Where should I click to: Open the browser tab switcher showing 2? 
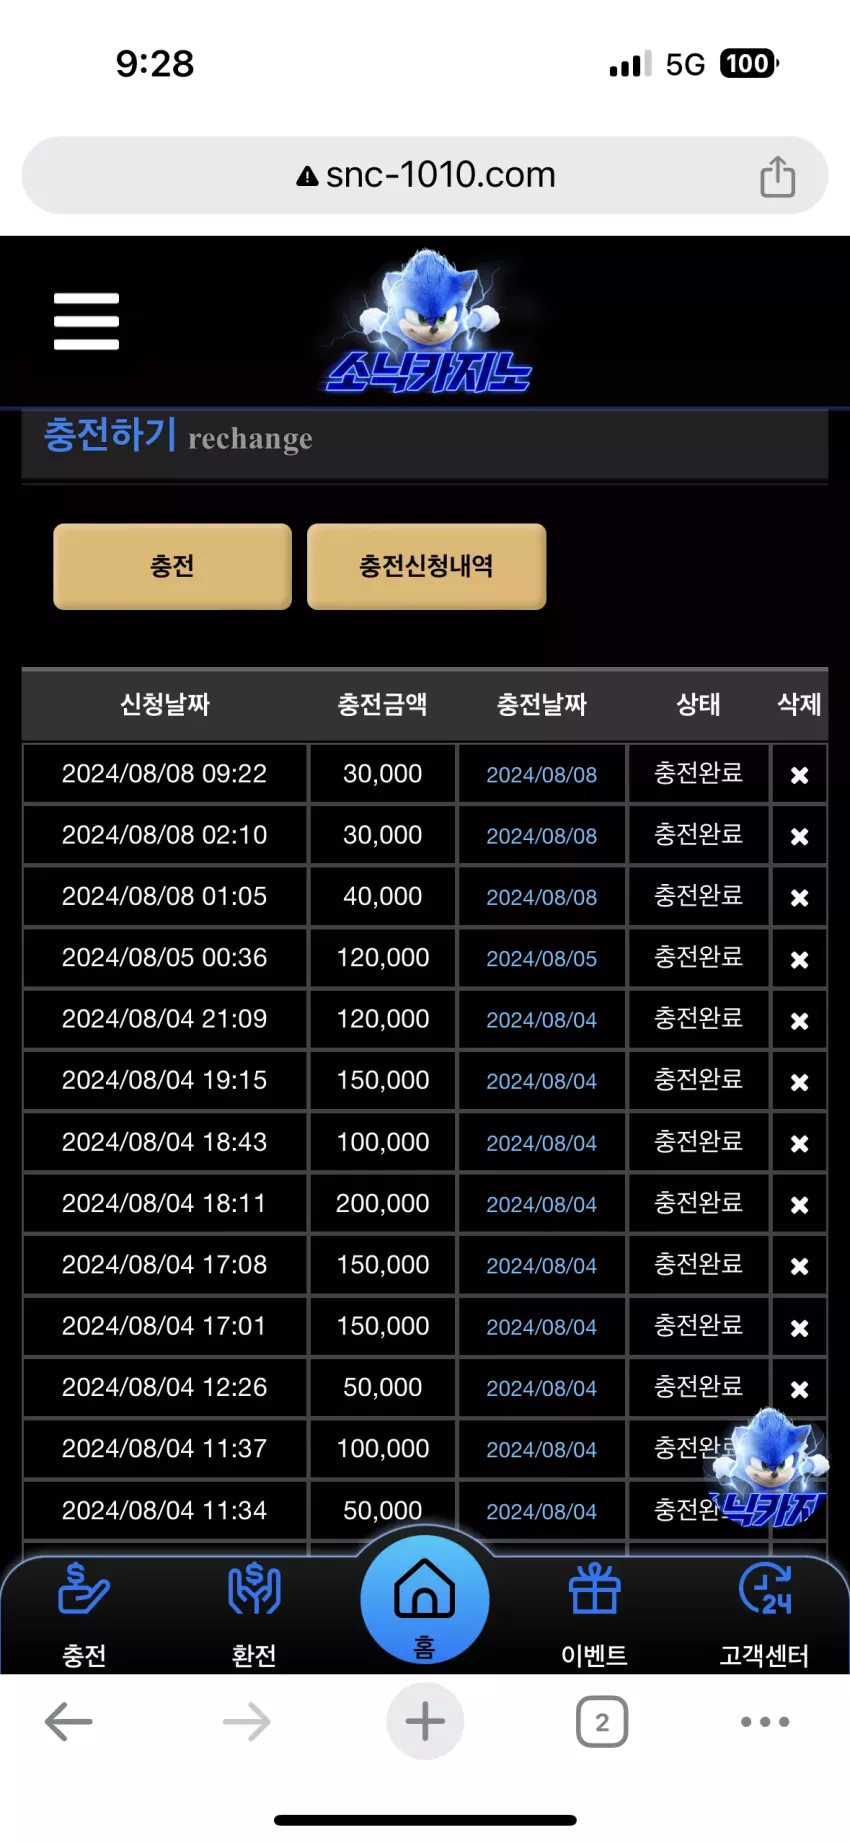click(x=602, y=1721)
